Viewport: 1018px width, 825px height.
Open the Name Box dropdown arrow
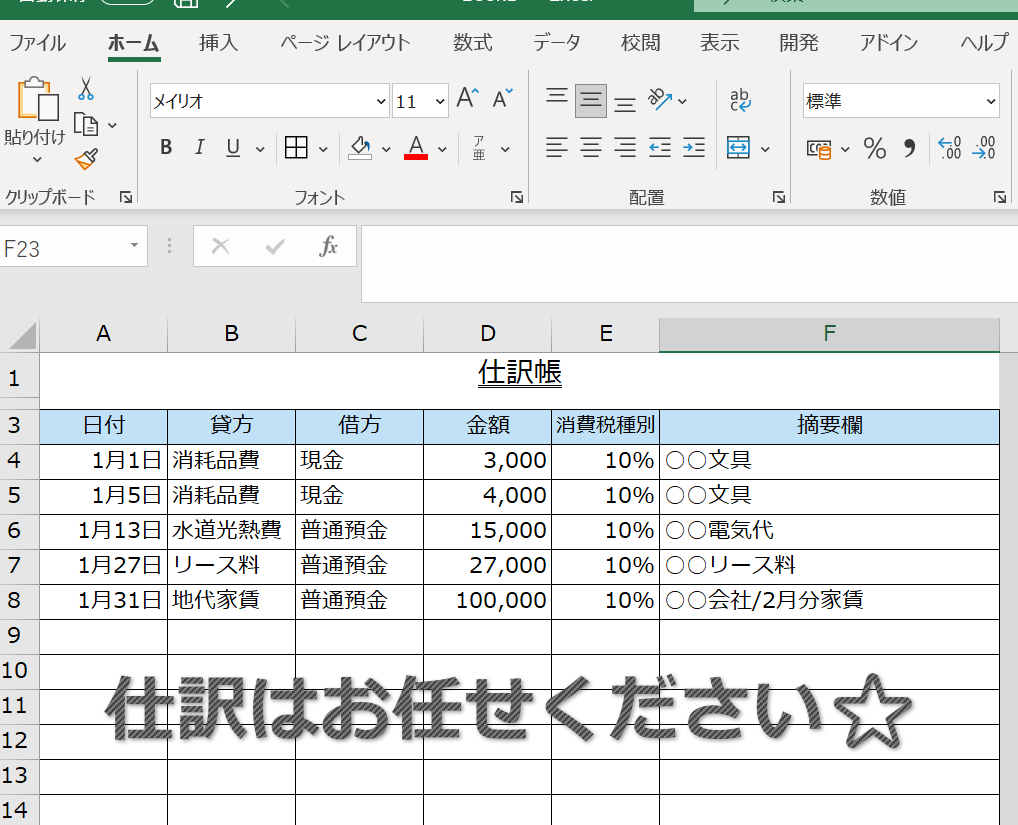coord(134,245)
